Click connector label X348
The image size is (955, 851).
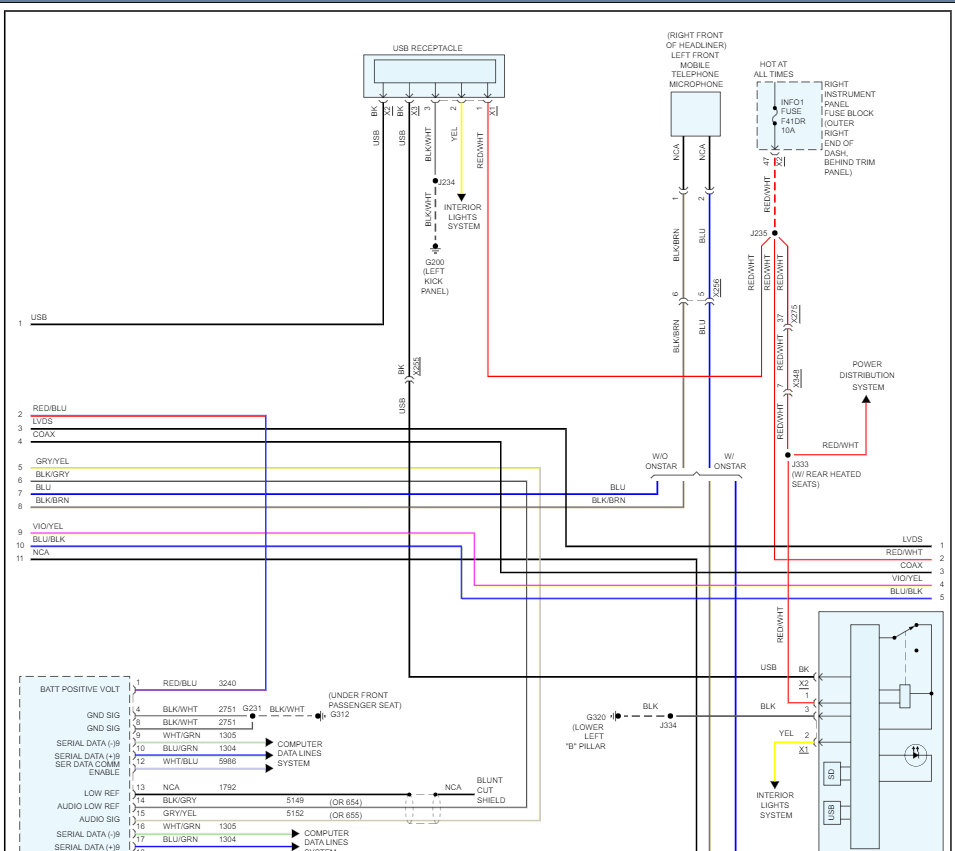coord(797,378)
